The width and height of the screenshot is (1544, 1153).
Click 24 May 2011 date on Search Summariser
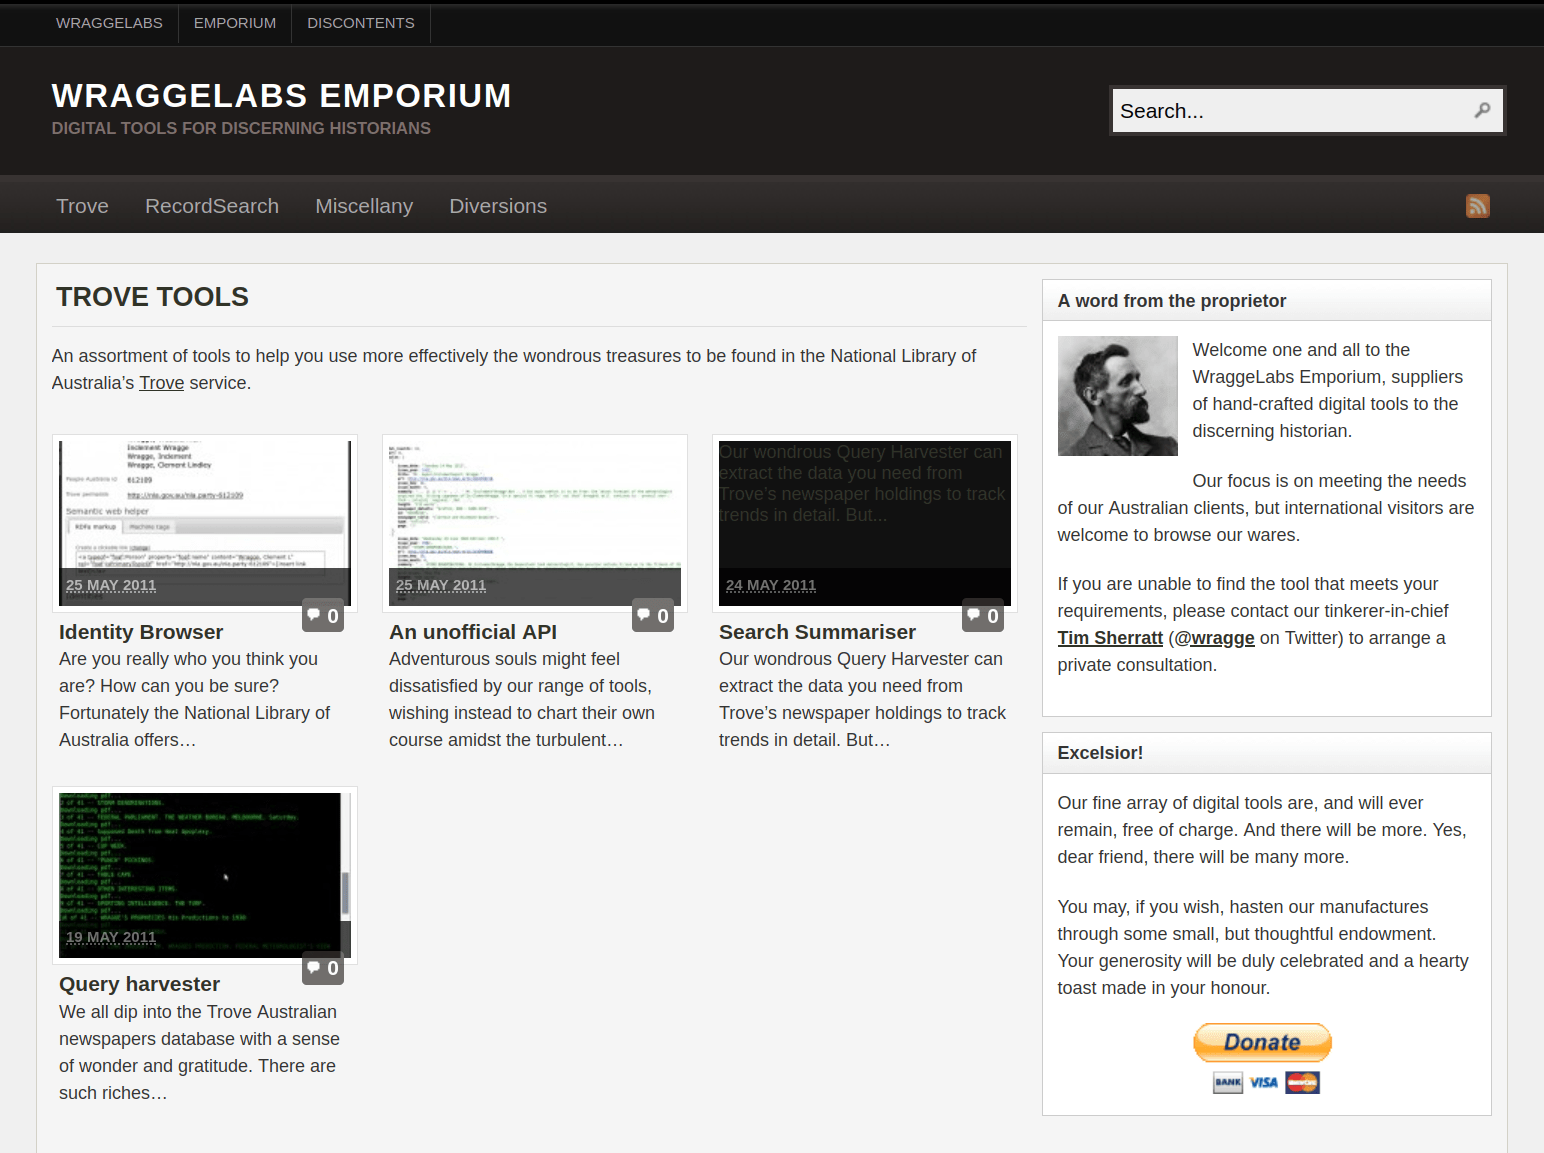point(771,585)
